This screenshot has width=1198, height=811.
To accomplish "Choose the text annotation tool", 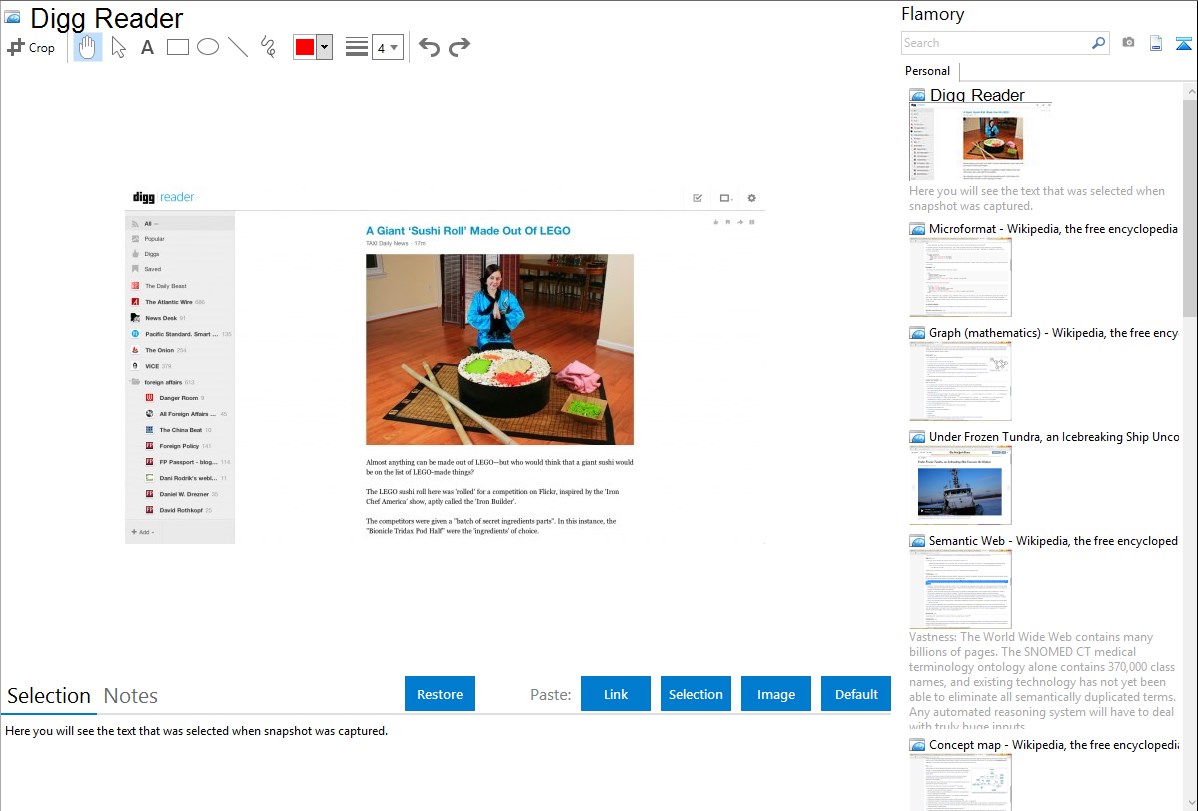I will (147, 47).
